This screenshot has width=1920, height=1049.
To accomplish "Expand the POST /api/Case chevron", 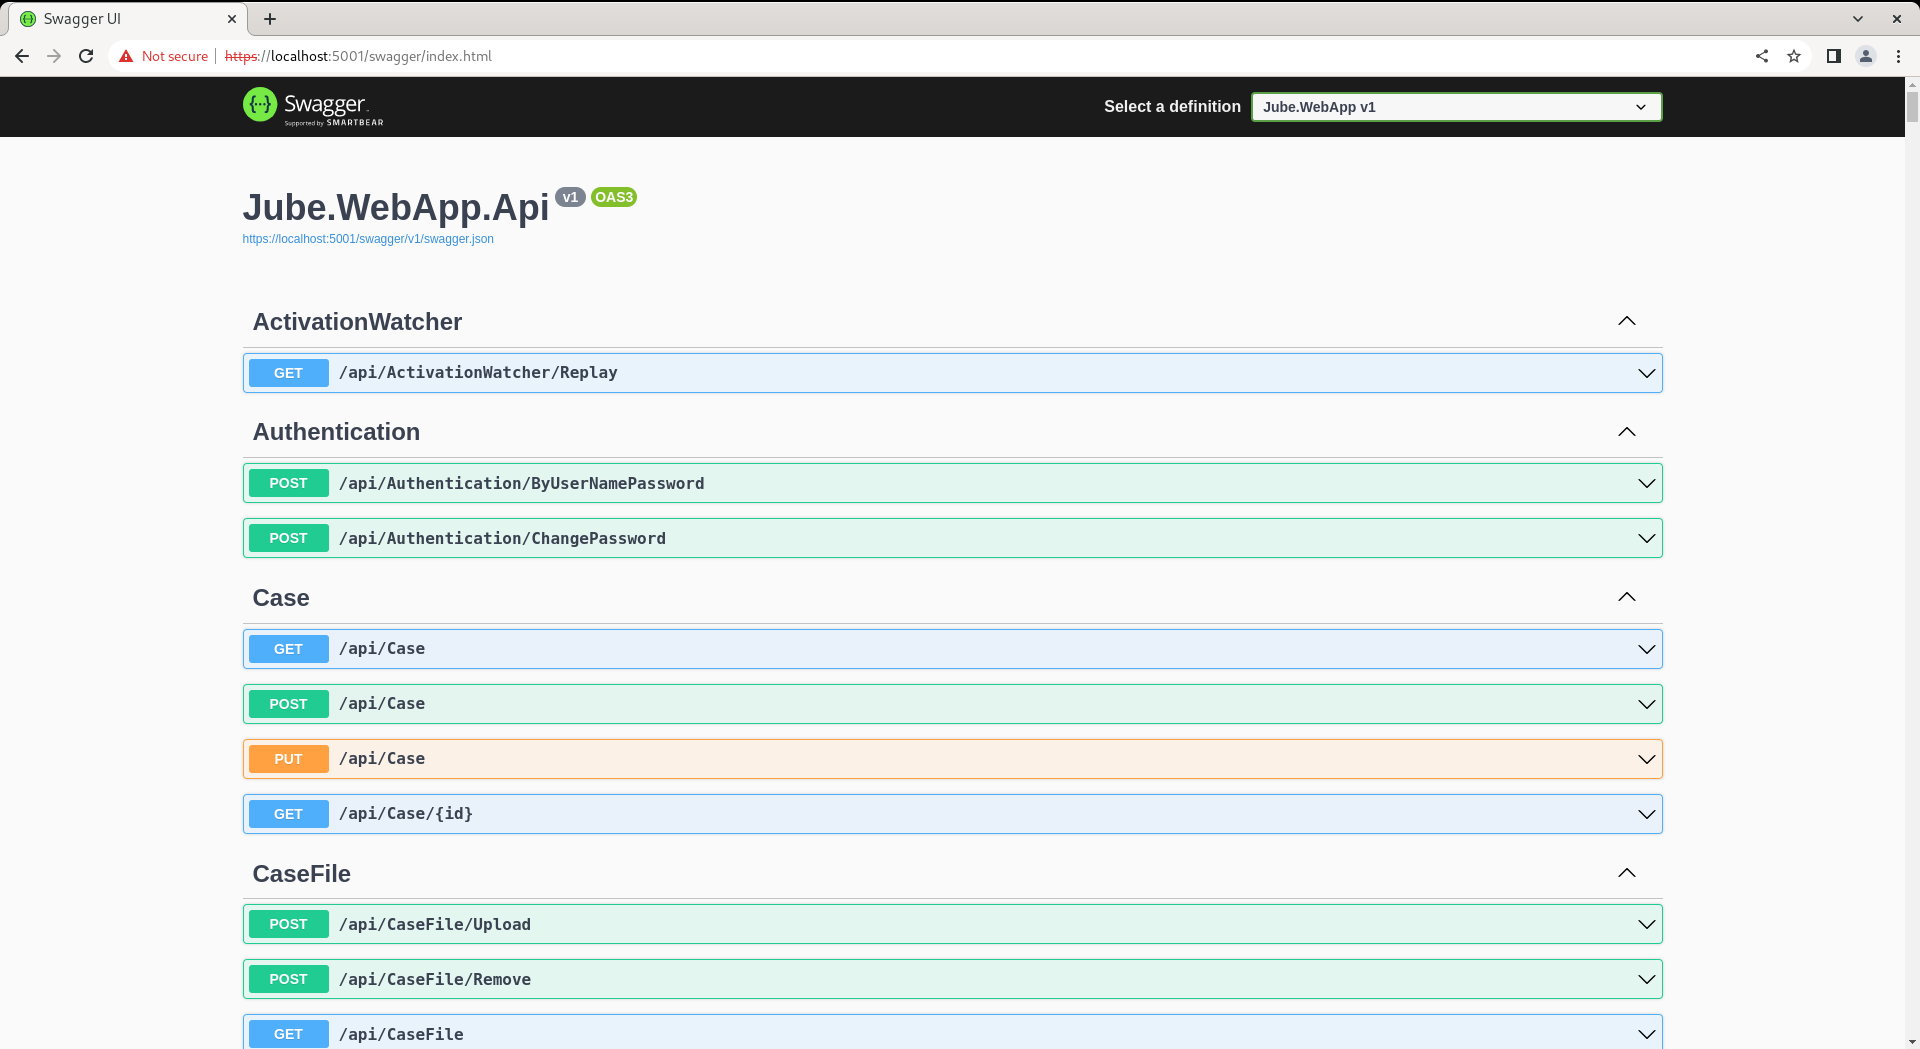I will 1646,704.
